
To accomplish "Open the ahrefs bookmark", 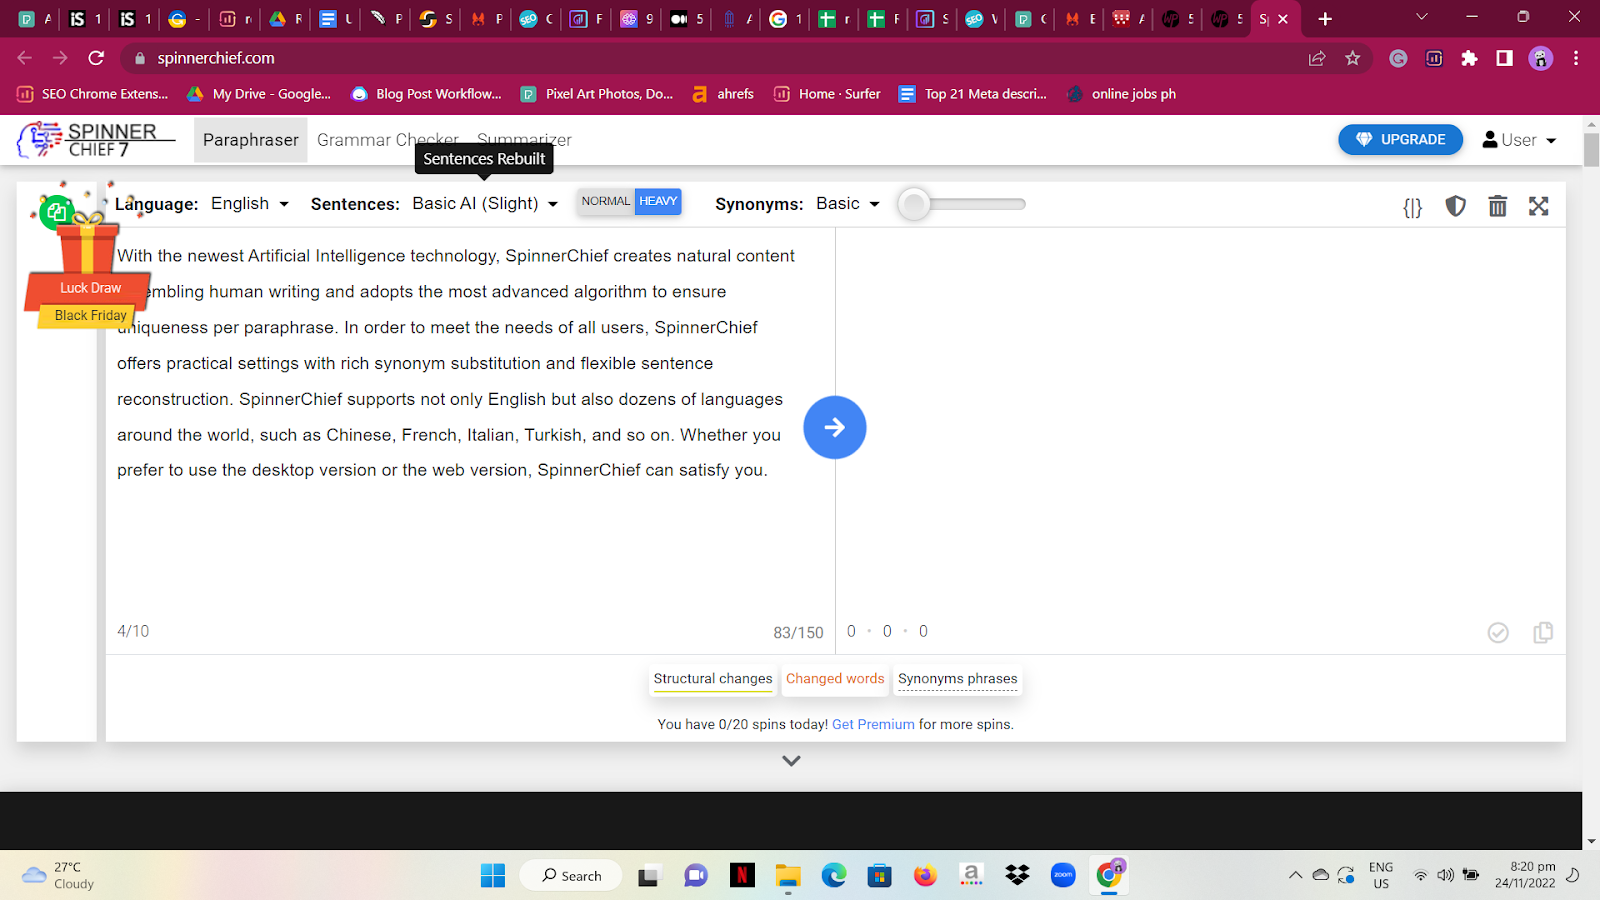I will click(x=723, y=94).
